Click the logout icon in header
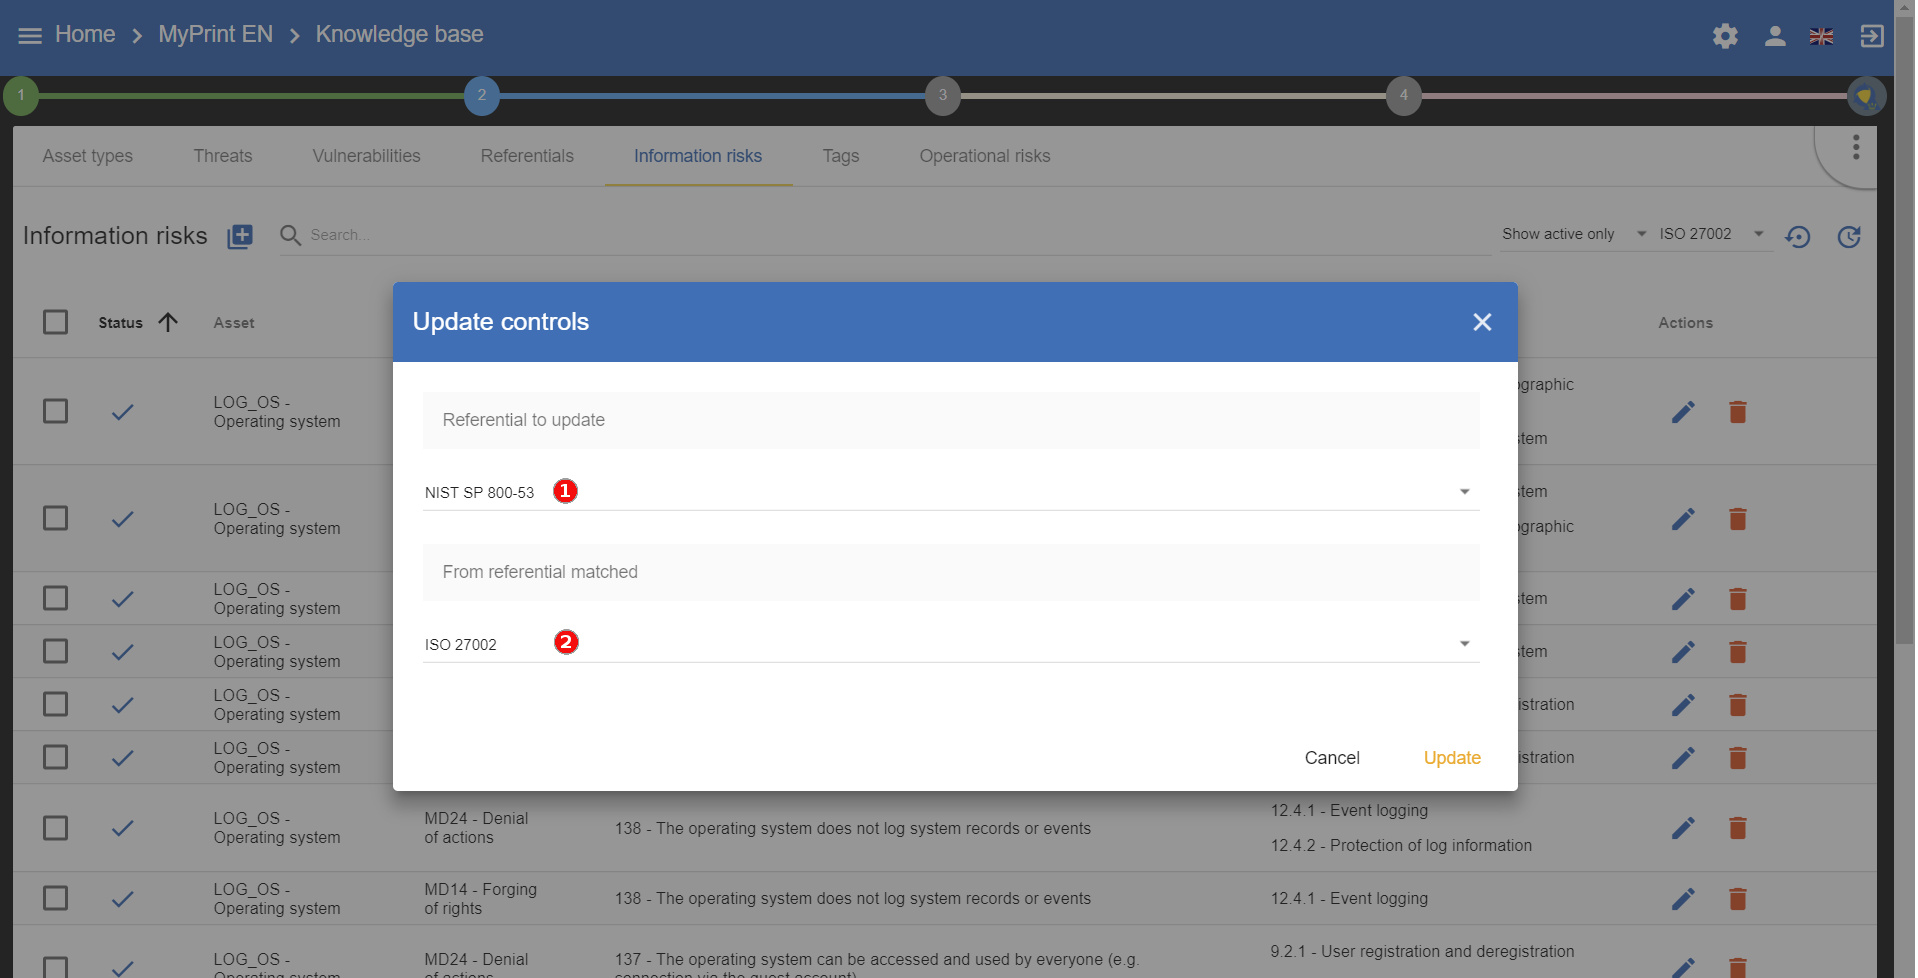 click(1871, 37)
